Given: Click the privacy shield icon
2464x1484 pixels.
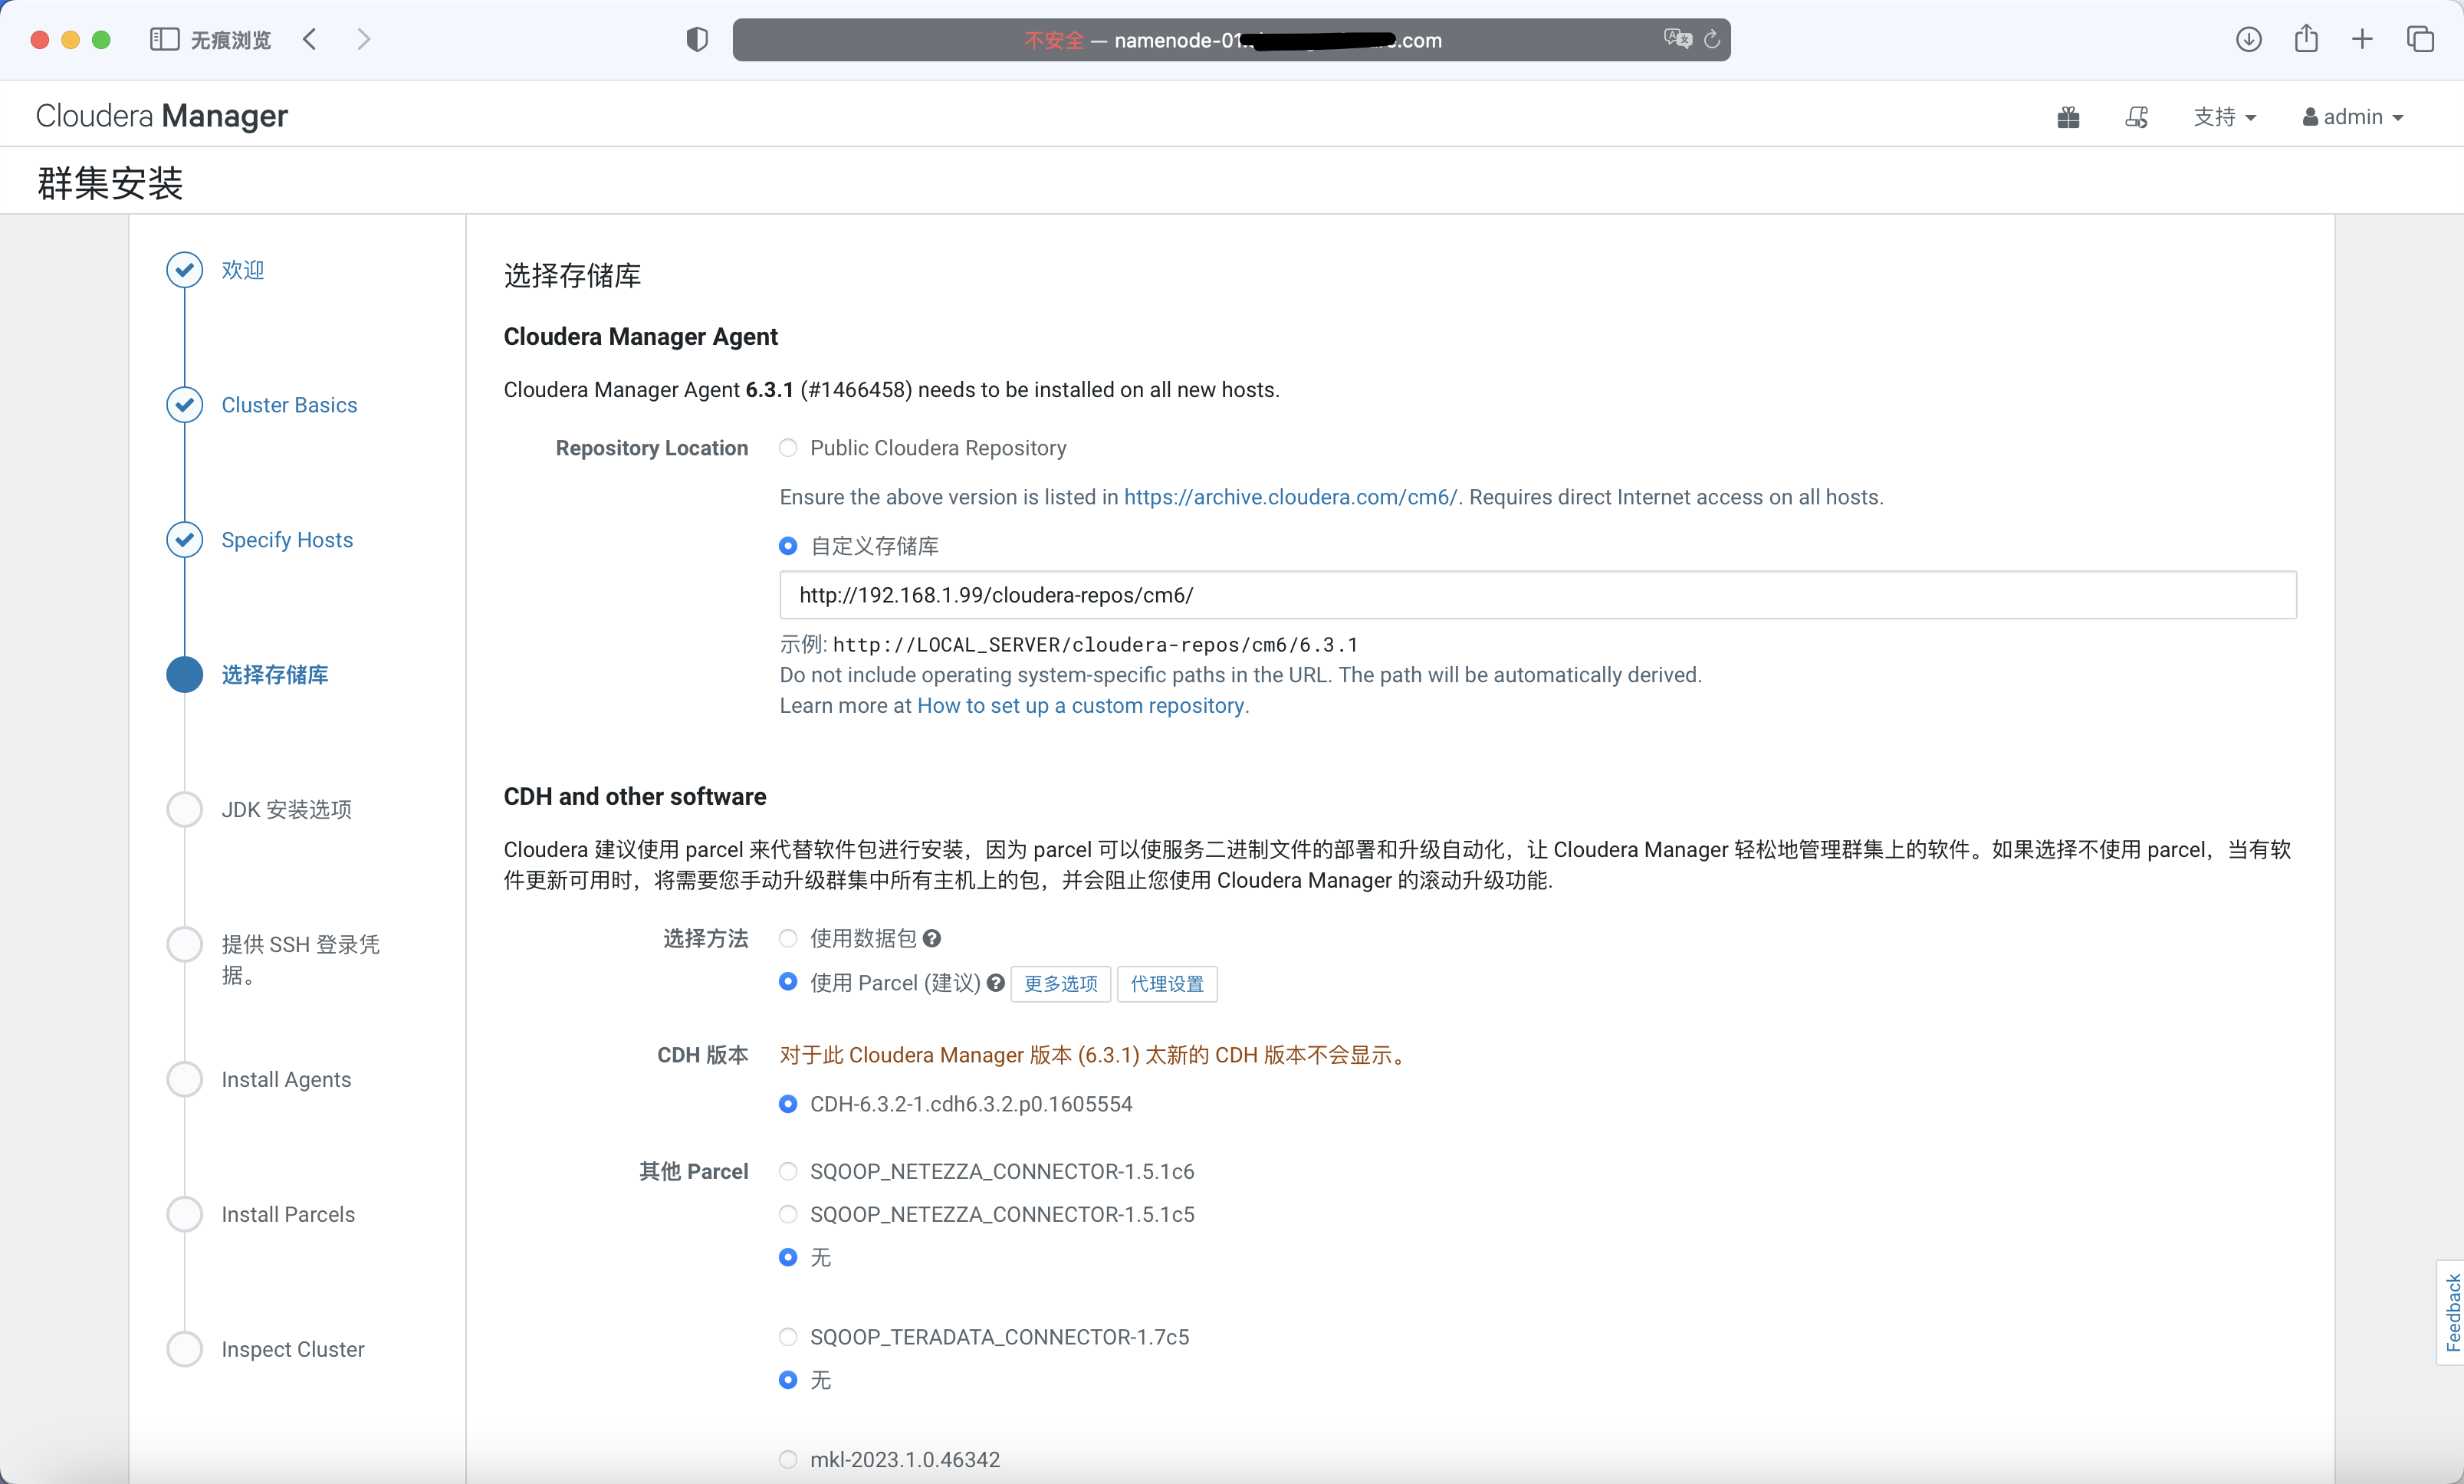Looking at the screenshot, I should tap(697, 40).
